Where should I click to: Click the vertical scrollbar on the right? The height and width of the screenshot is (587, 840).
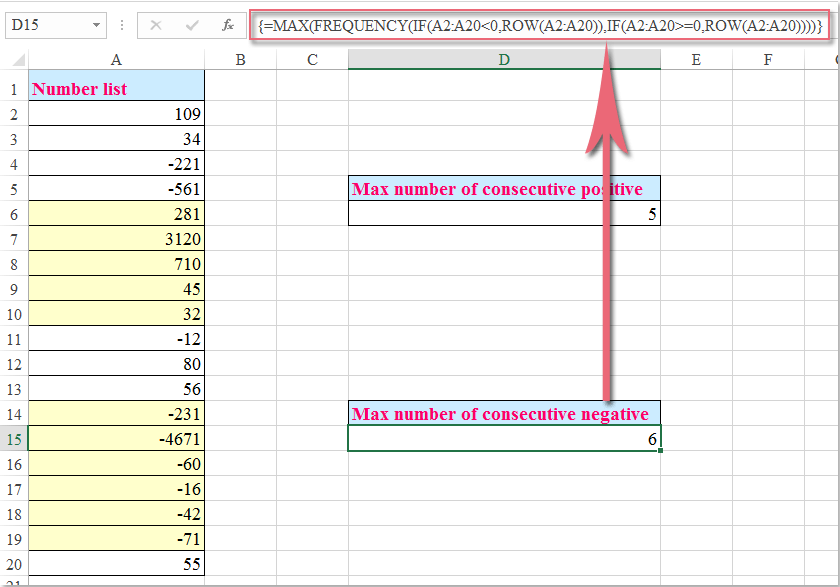833,300
